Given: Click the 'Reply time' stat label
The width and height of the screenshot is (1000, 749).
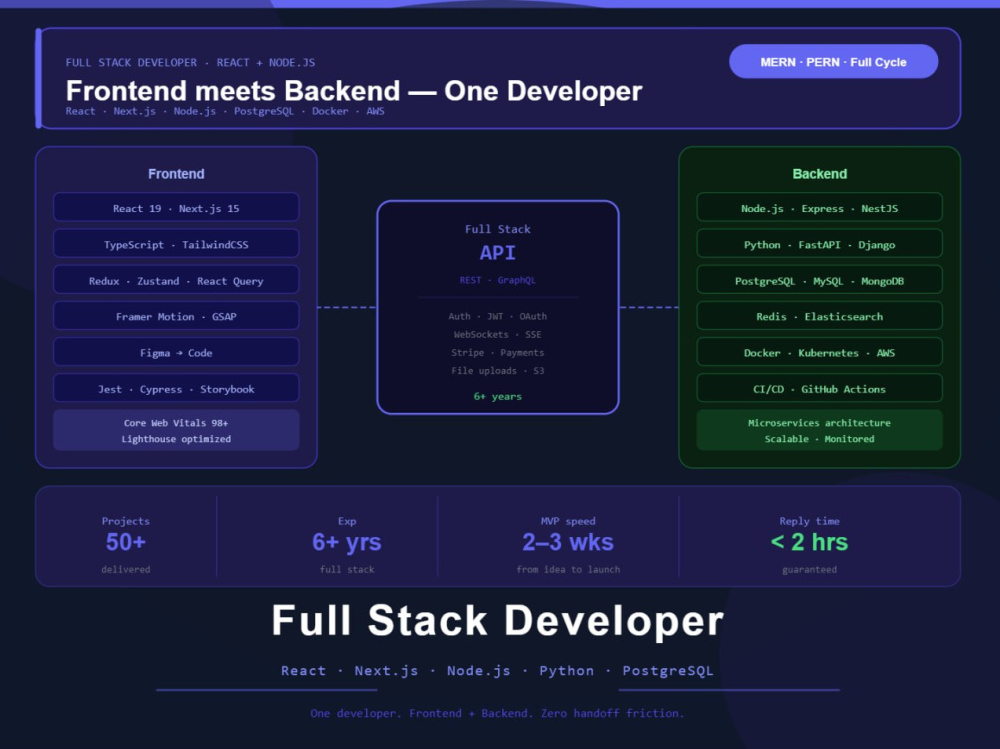Looking at the screenshot, I should pyautogui.click(x=809, y=521).
